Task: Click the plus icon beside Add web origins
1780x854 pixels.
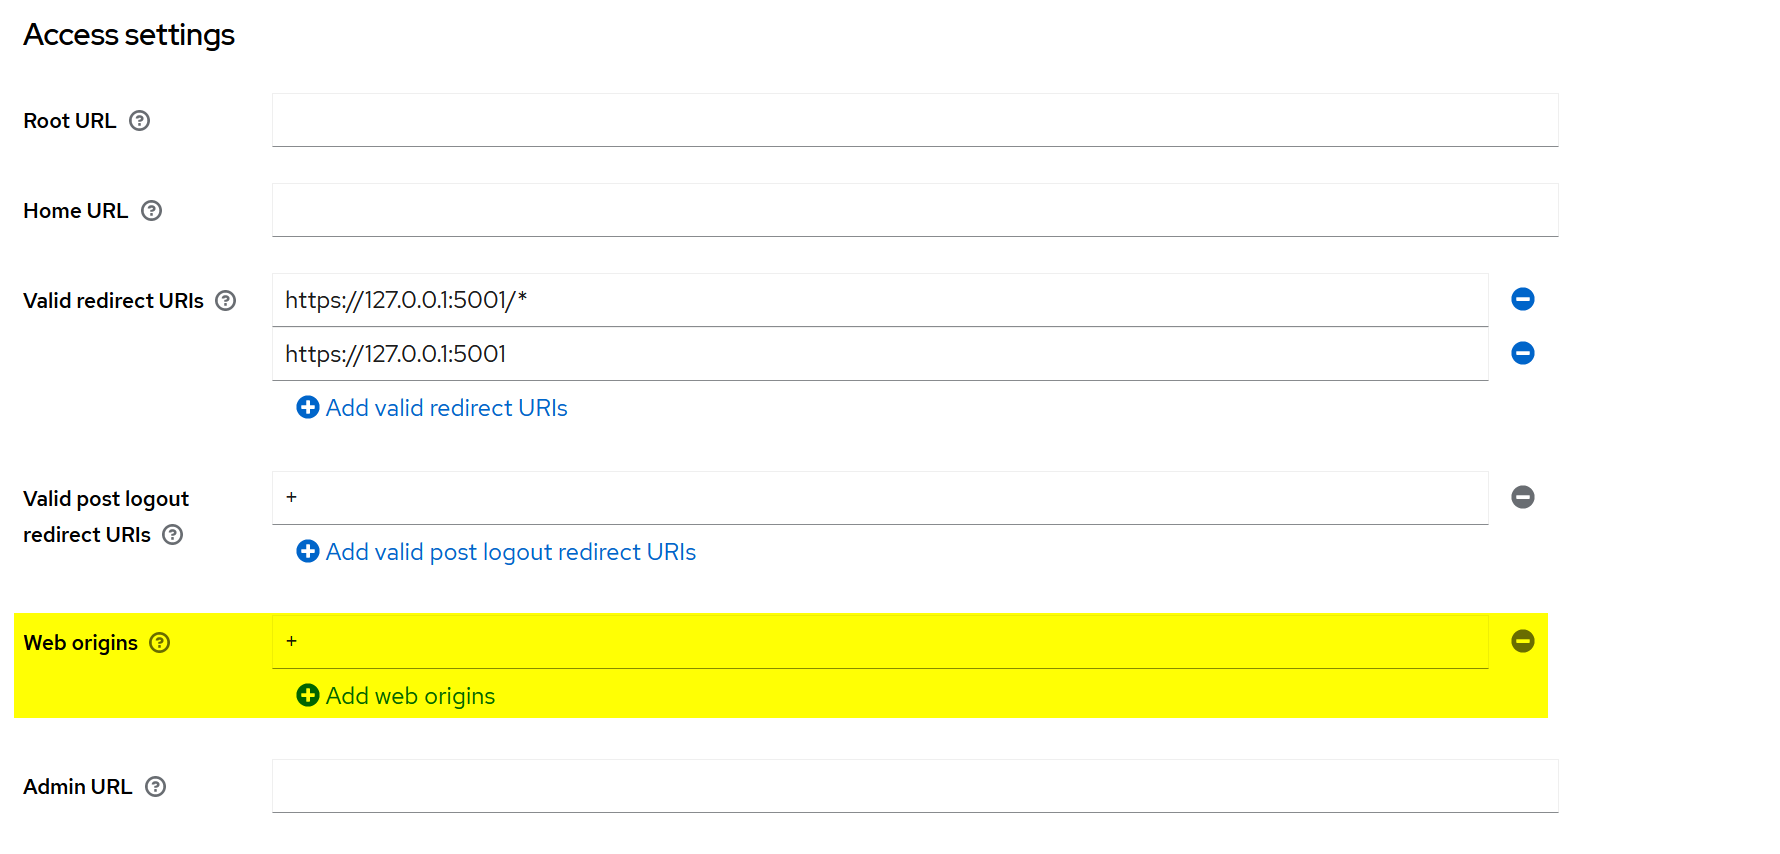Action: coord(307,695)
